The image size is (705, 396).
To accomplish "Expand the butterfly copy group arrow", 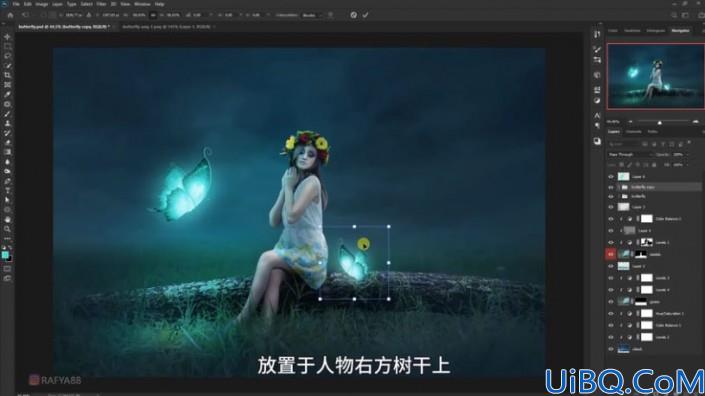I will point(619,187).
